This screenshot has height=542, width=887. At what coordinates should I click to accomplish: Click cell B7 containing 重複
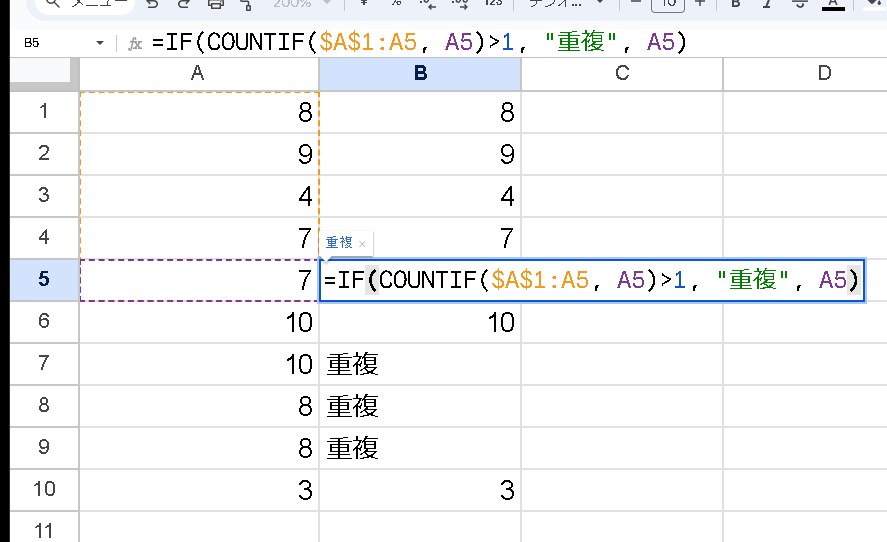point(420,364)
